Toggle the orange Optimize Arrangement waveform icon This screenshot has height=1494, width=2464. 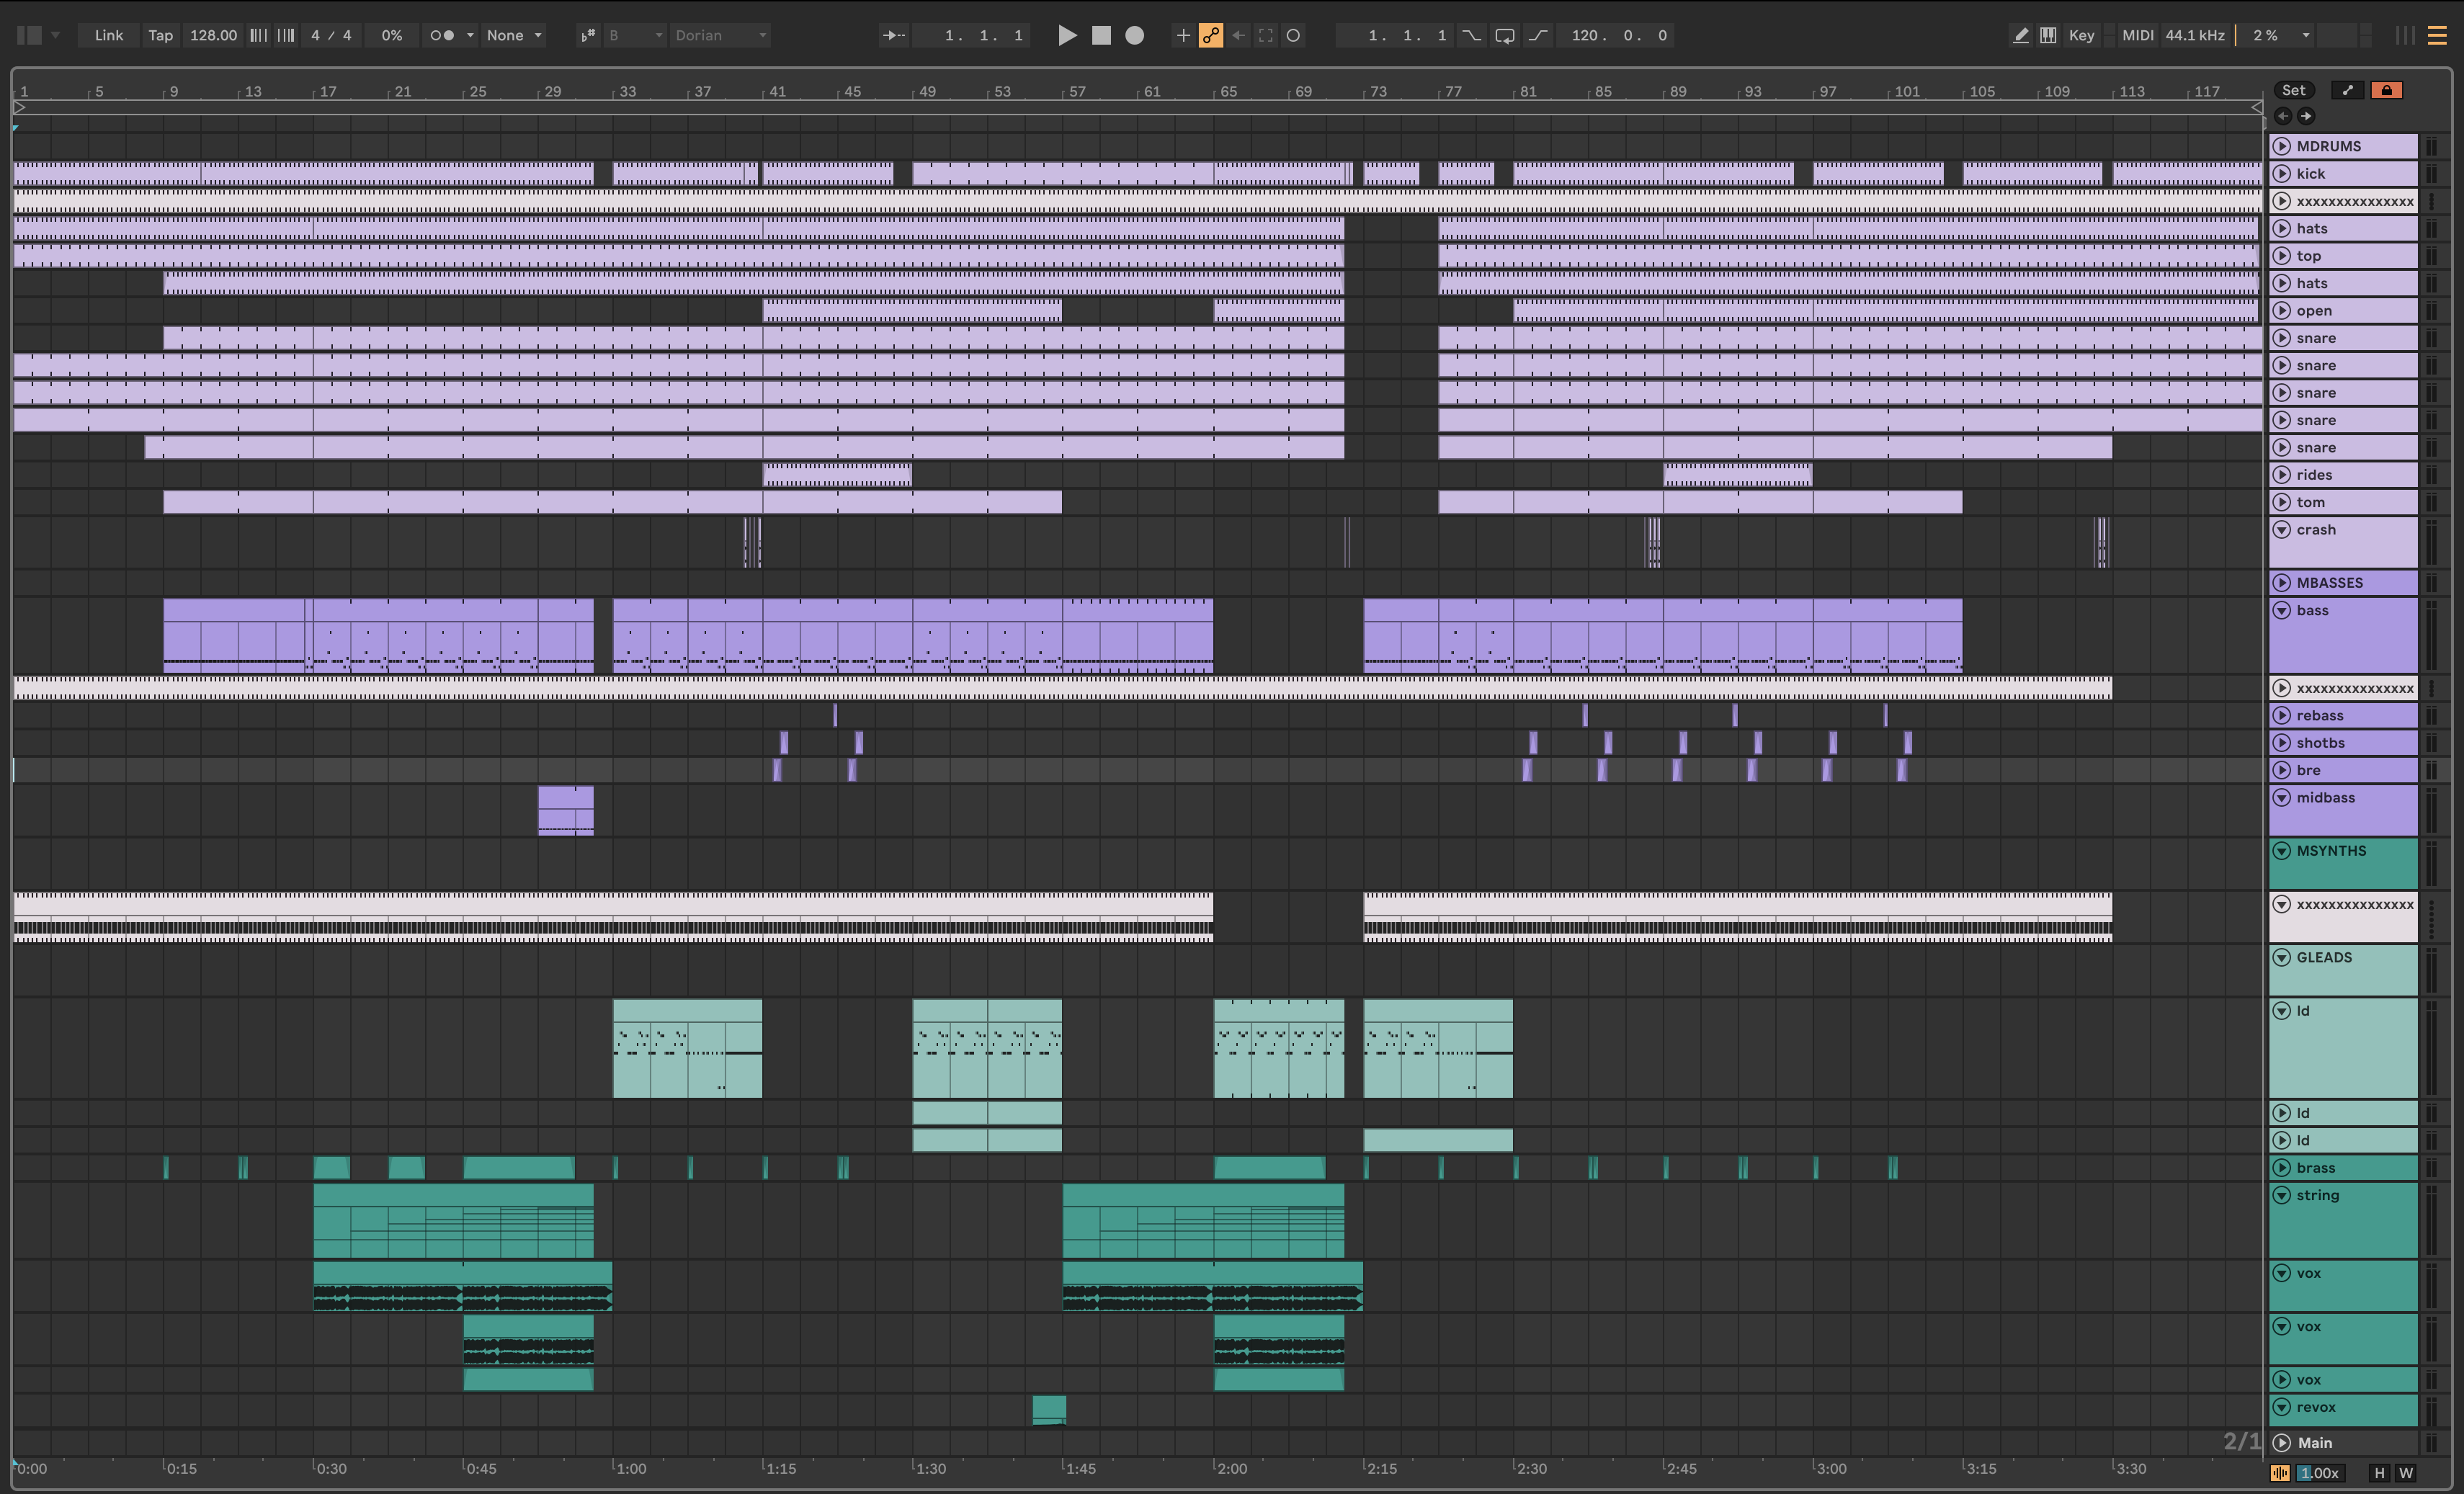(x=2280, y=1472)
